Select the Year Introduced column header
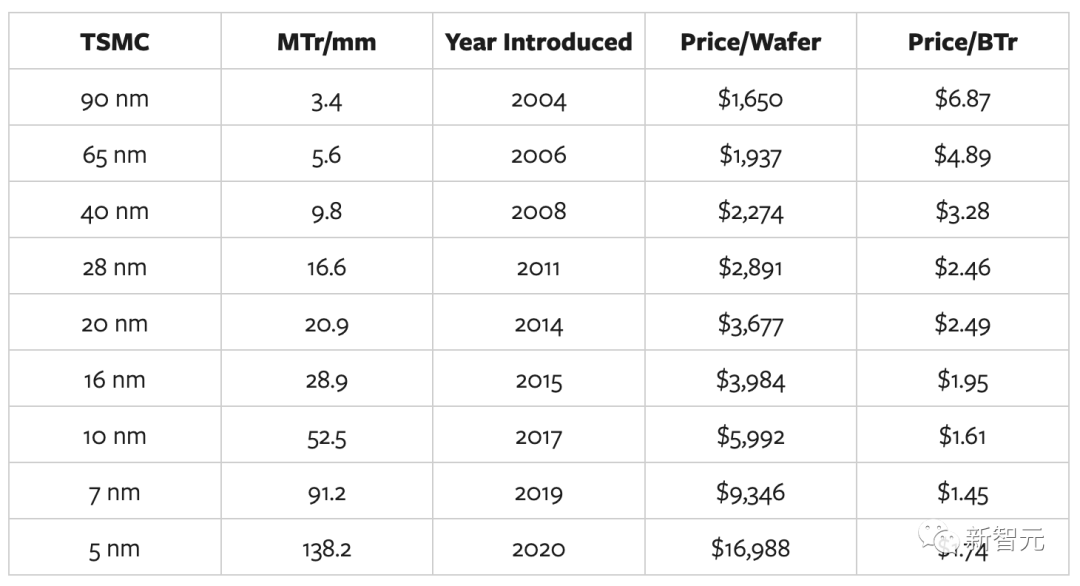1080x586 pixels. tap(538, 43)
